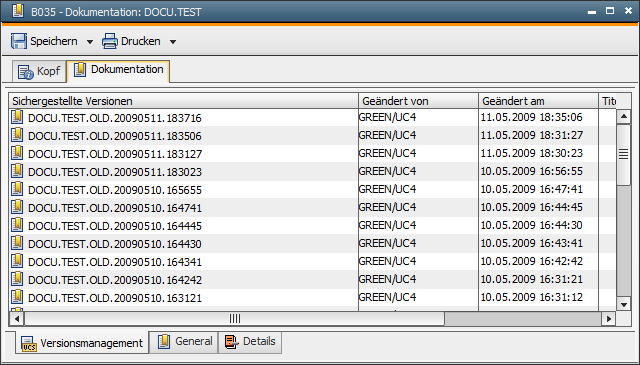Screen dimensions: 640x365
Task: Select version DOCU.TEST.OLD.20090510.164445 text
Action: (115, 226)
